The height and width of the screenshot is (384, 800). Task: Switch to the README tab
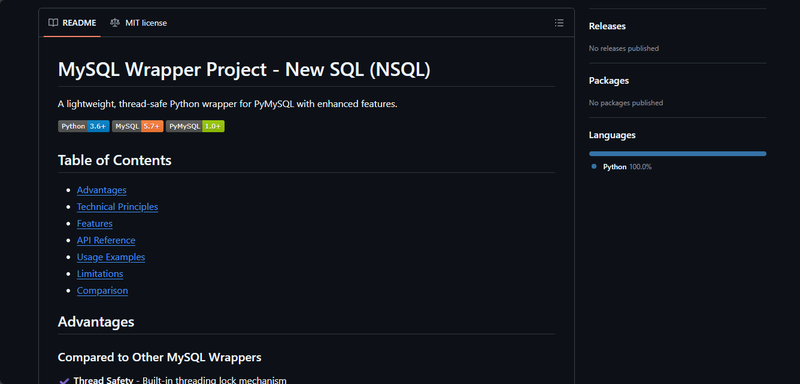tap(72, 23)
